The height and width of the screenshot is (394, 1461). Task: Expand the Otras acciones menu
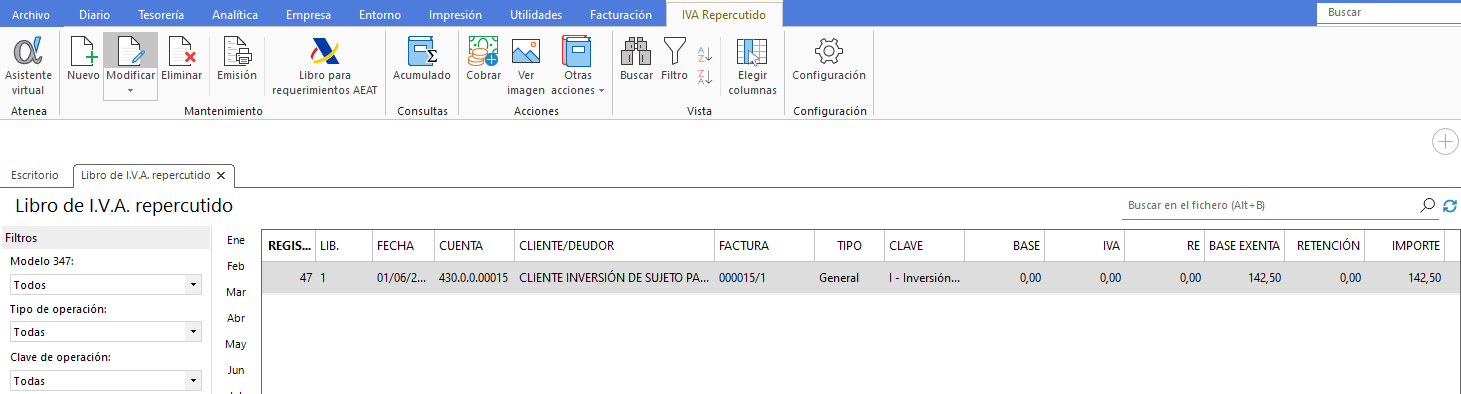point(578,66)
